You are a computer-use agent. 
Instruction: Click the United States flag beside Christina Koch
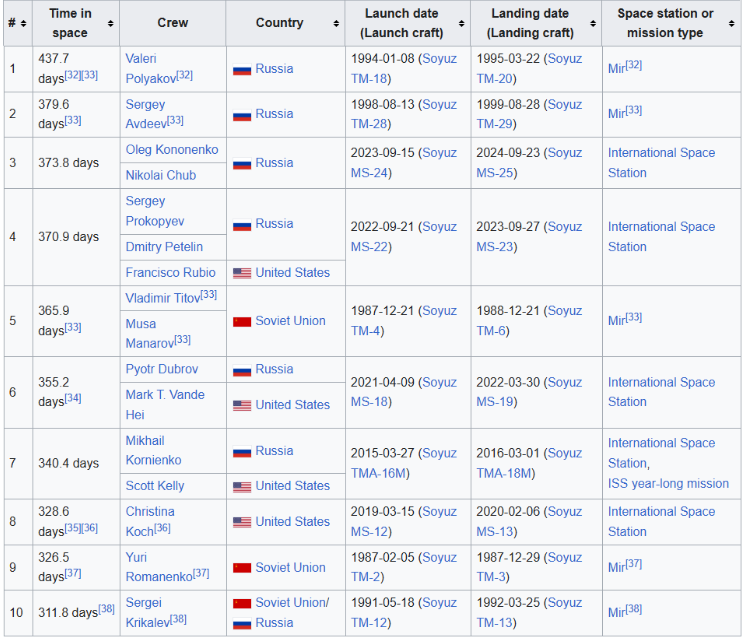[242, 522]
